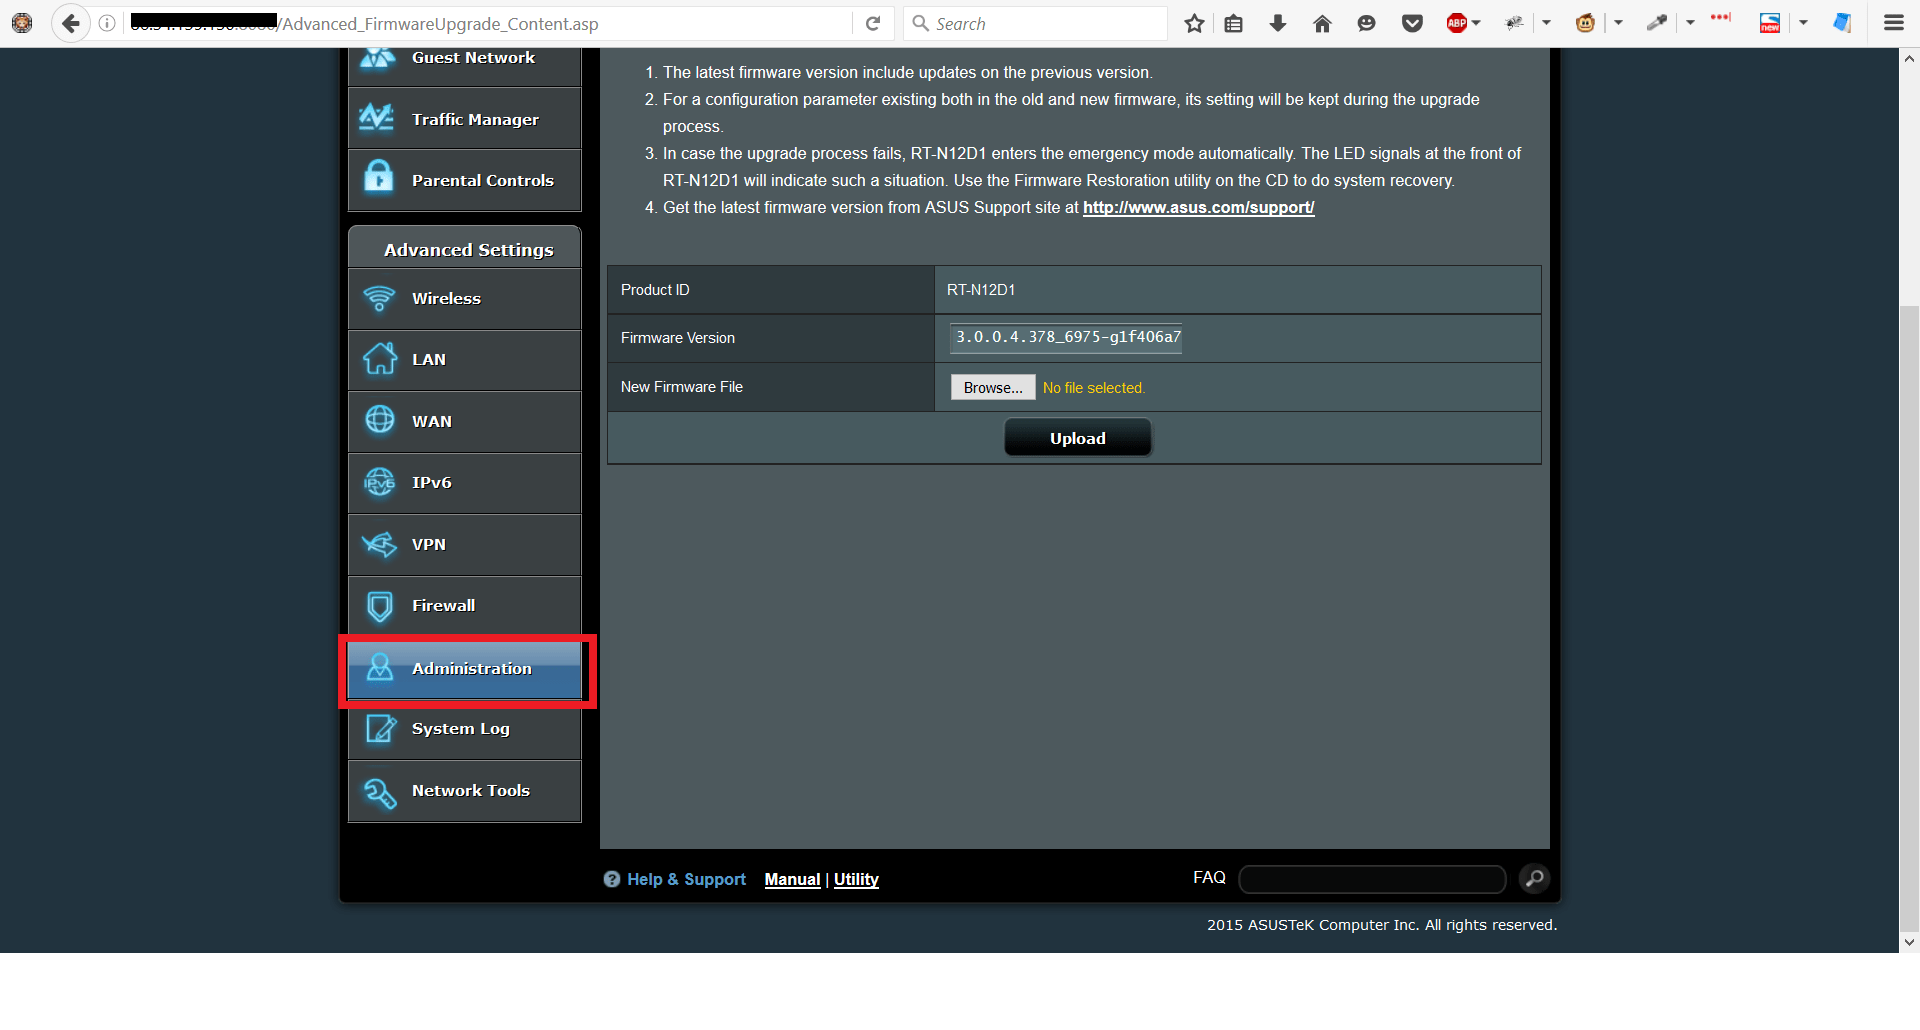Open Firebug dropdown arrow
The width and height of the screenshot is (1920, 1030).
pos(1546,23)
